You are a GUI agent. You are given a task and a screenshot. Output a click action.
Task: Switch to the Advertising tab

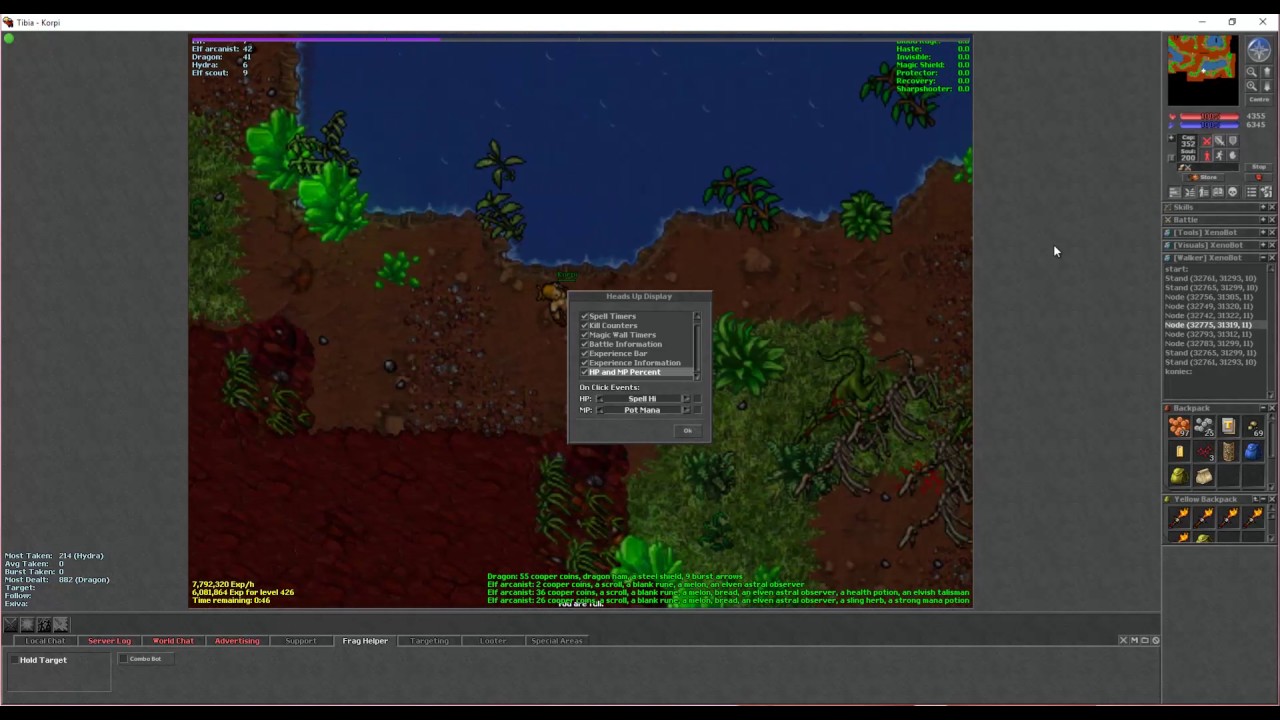tap(237, 641)
